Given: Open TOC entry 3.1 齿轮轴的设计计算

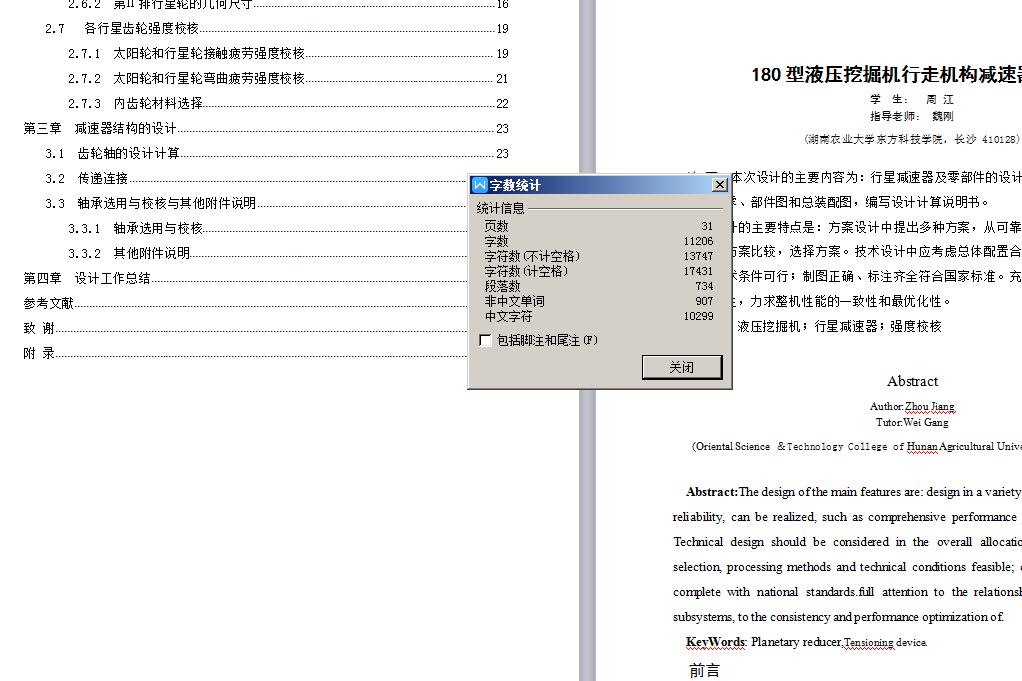Looking at the screenshot, I should (x=276, y=153).
